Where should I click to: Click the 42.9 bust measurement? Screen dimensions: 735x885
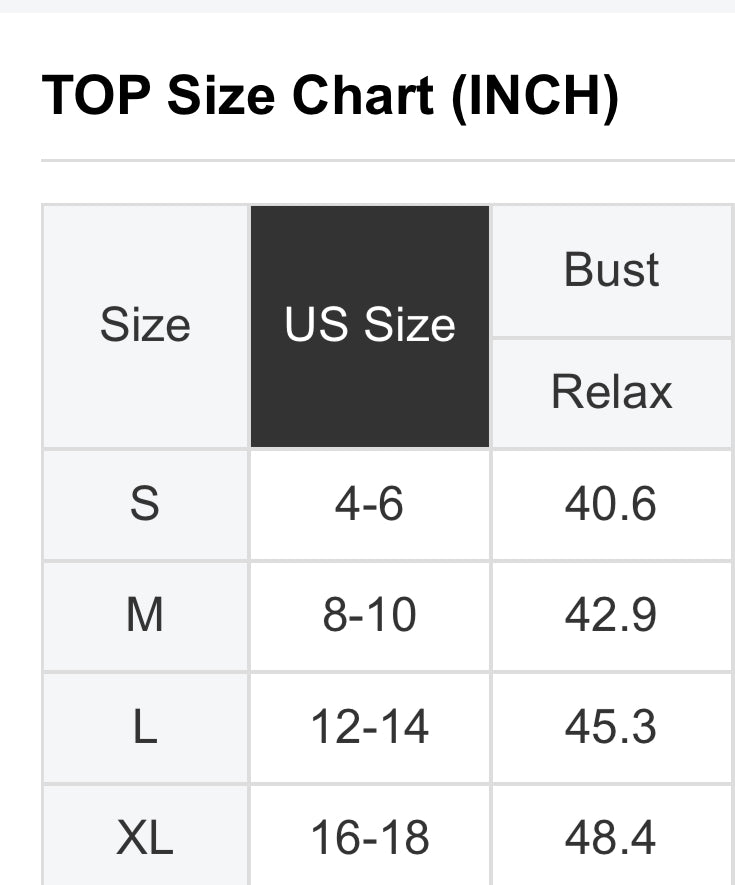tap(611, 616)
